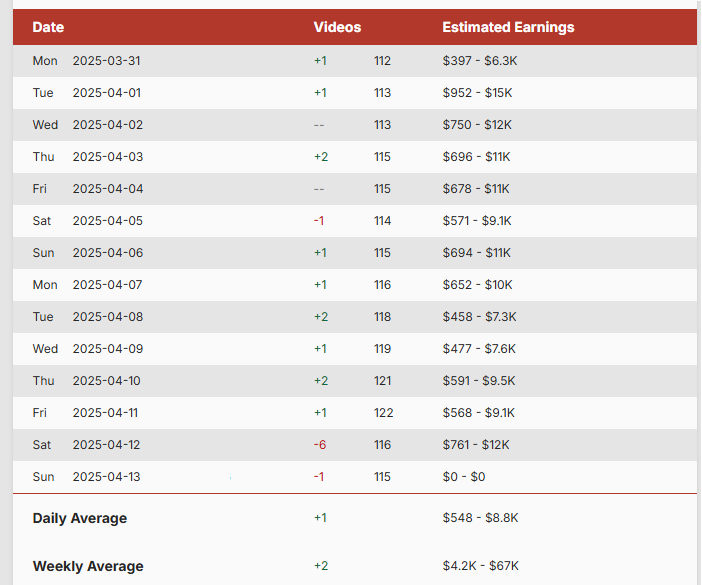Select the 2025-04-04 date cell
Image resolution: width=702 pixels, height=585 pixels.
(107, 189)
